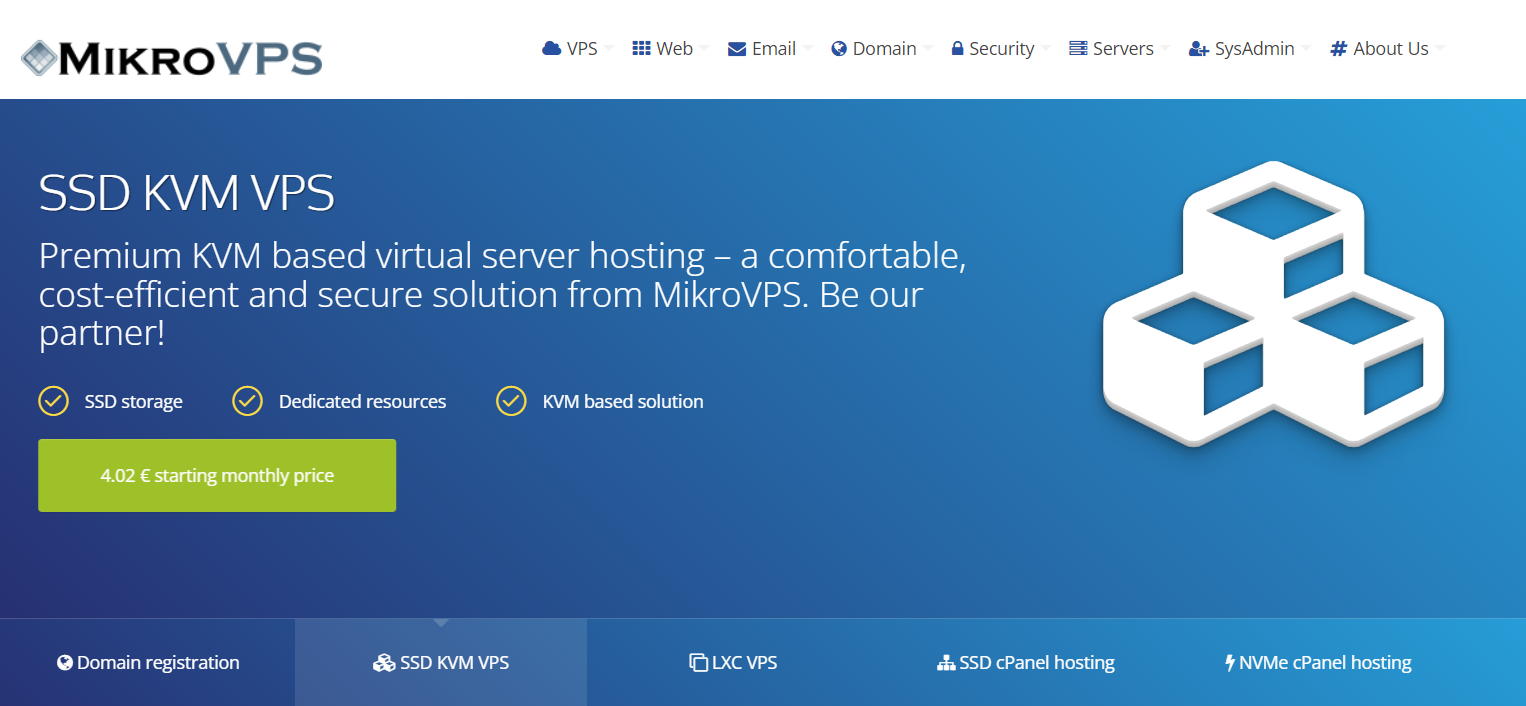The image size is (1526, 706).
Task: Click the hash icon beside About Us
Action: pyautogui.click(x=1339, y=49)
